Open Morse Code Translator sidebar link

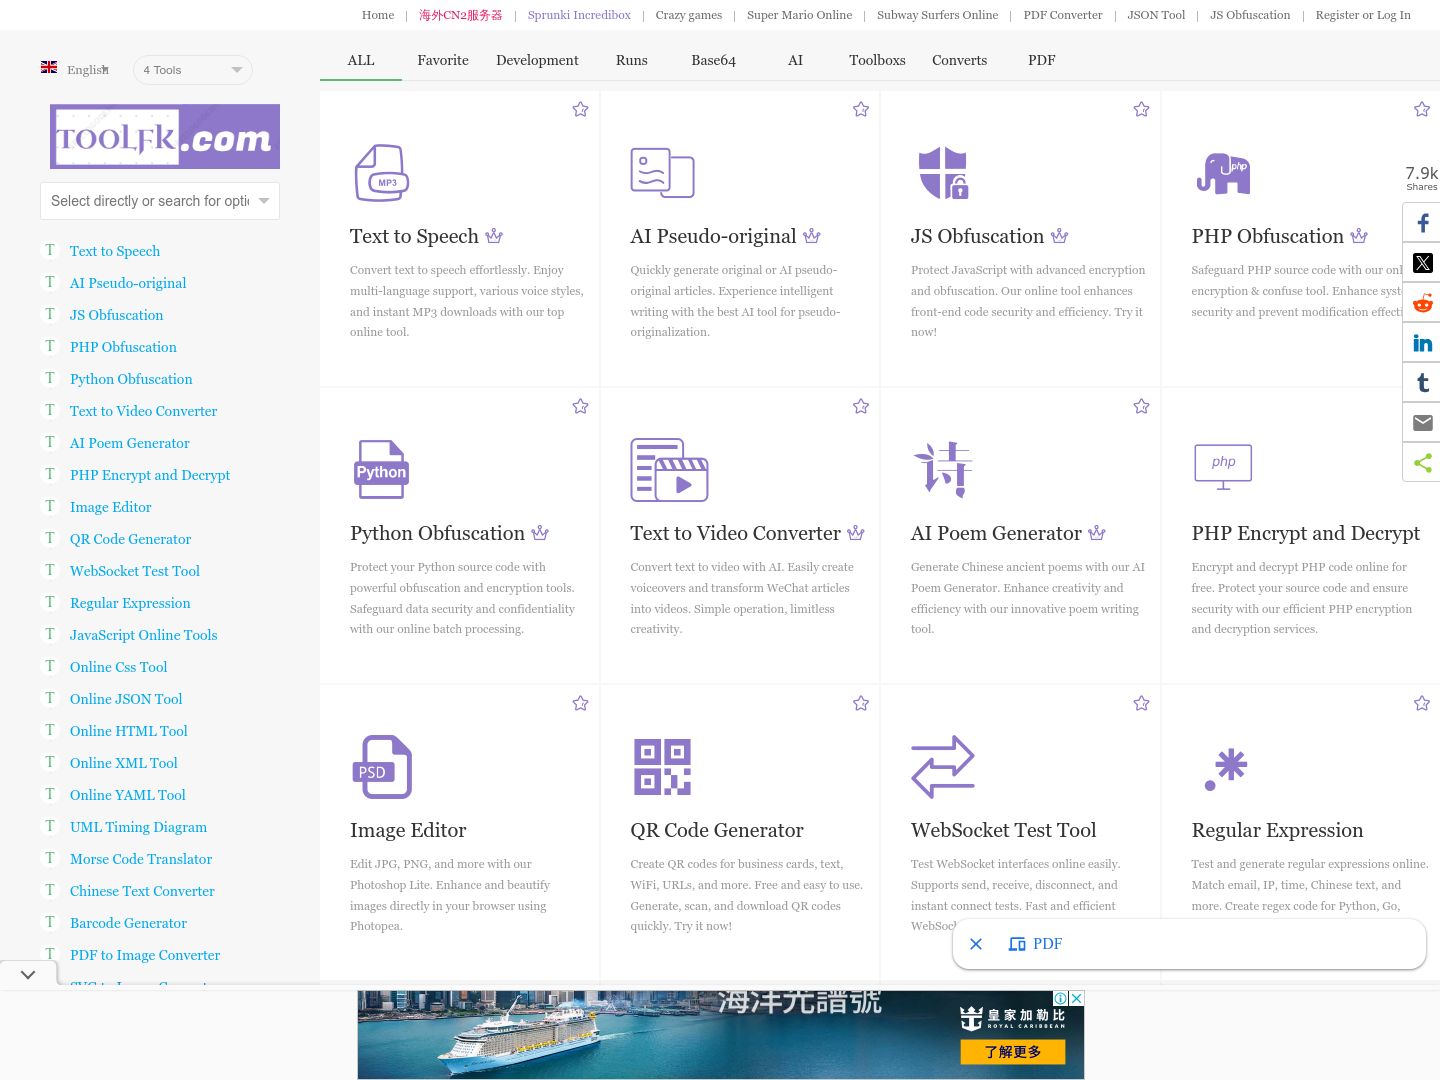[141, 859]
